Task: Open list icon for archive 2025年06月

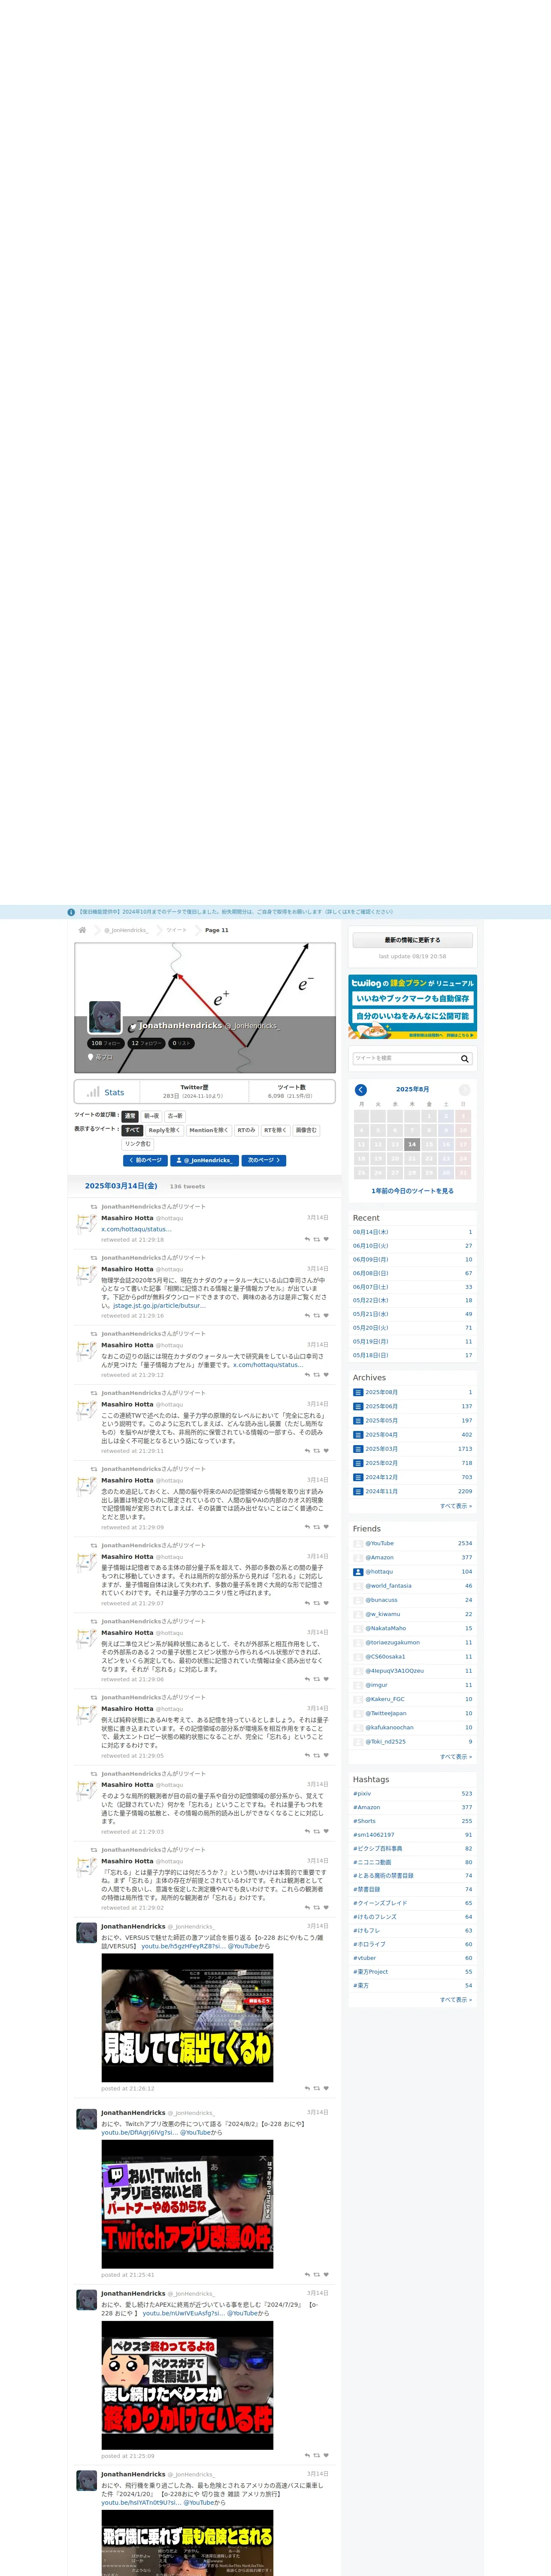Action: coord(358,1406)
